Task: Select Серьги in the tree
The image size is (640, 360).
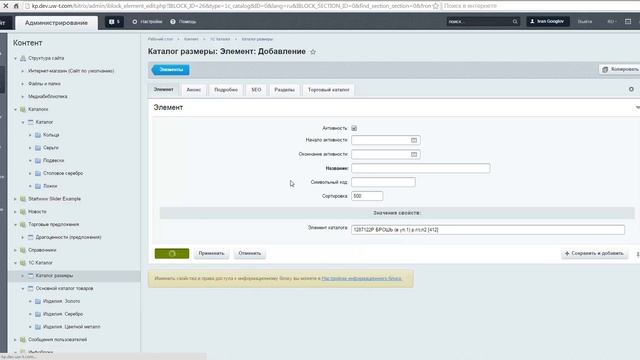Action: pos(51,148)
